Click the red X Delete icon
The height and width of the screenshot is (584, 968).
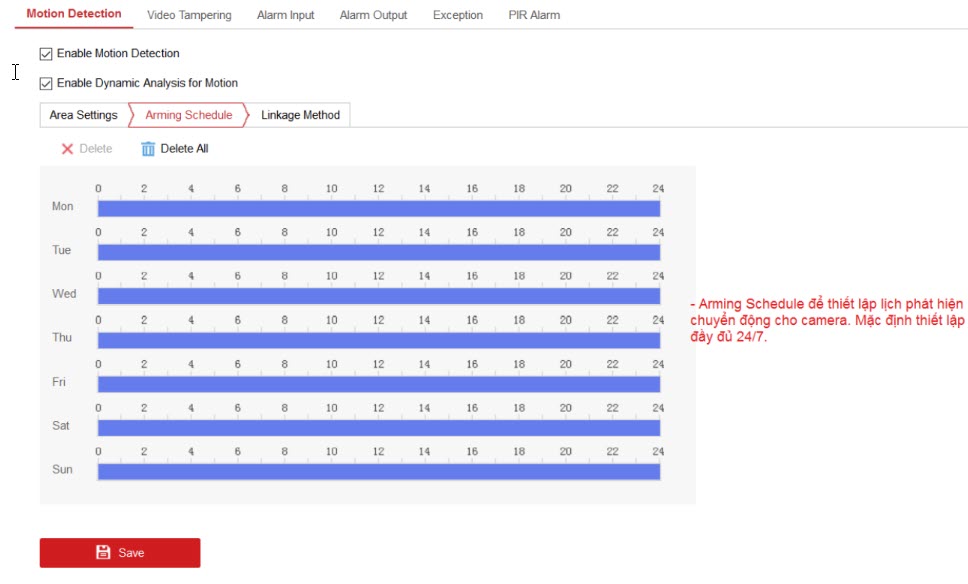[68, 149]
